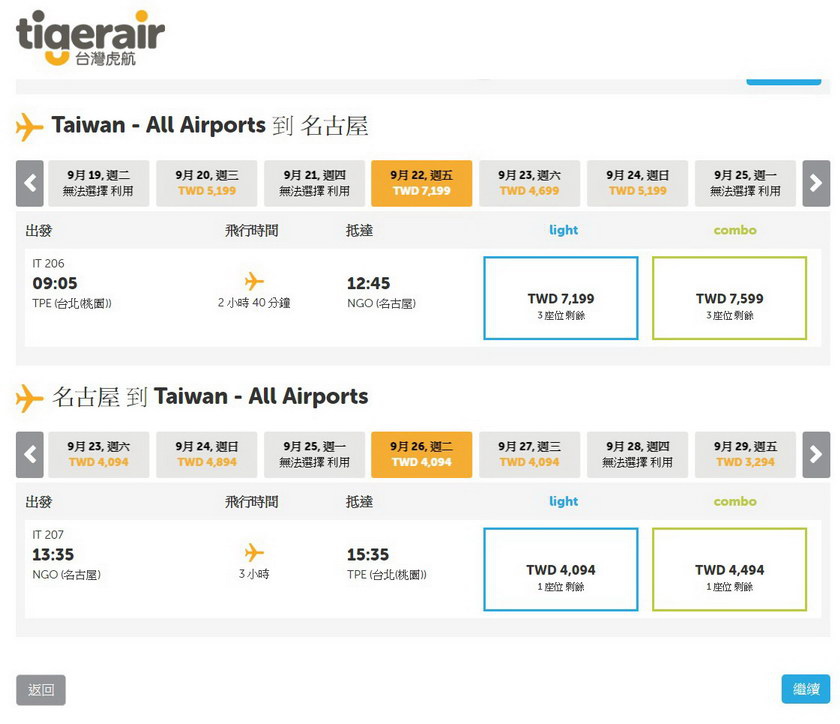
Task: Show later return dates with right arrow
Action: point(816,454)
